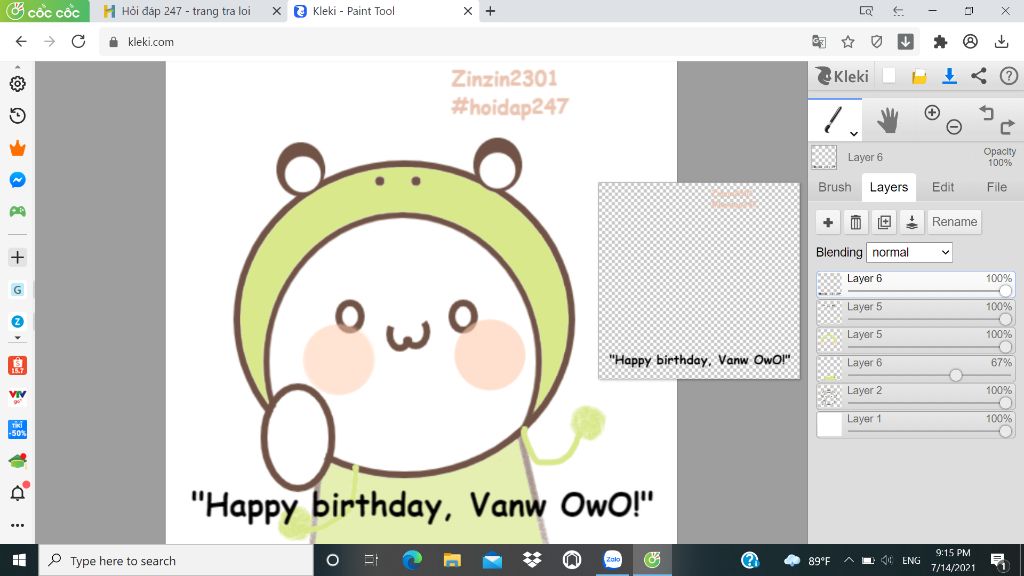
Task: Rename the selected layer
Action: tap(954, 222)
